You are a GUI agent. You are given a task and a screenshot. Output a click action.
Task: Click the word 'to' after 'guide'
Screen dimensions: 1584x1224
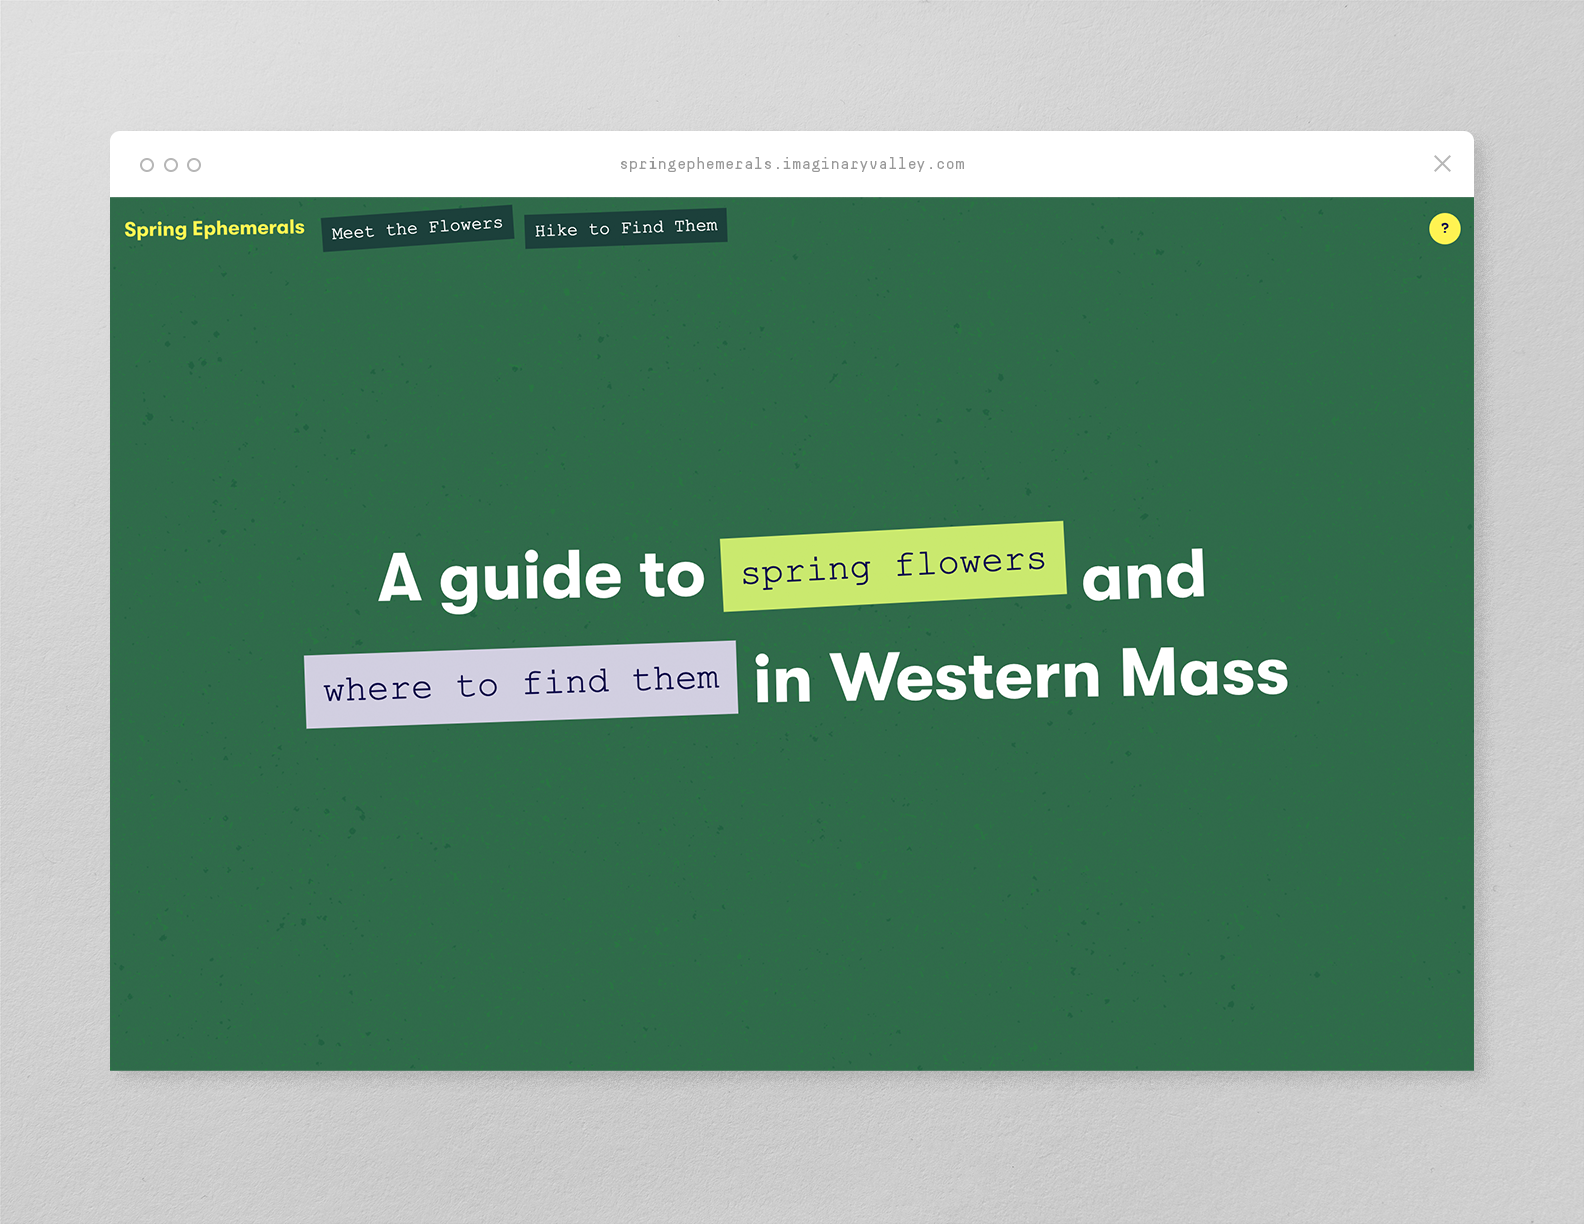[672, 576]
